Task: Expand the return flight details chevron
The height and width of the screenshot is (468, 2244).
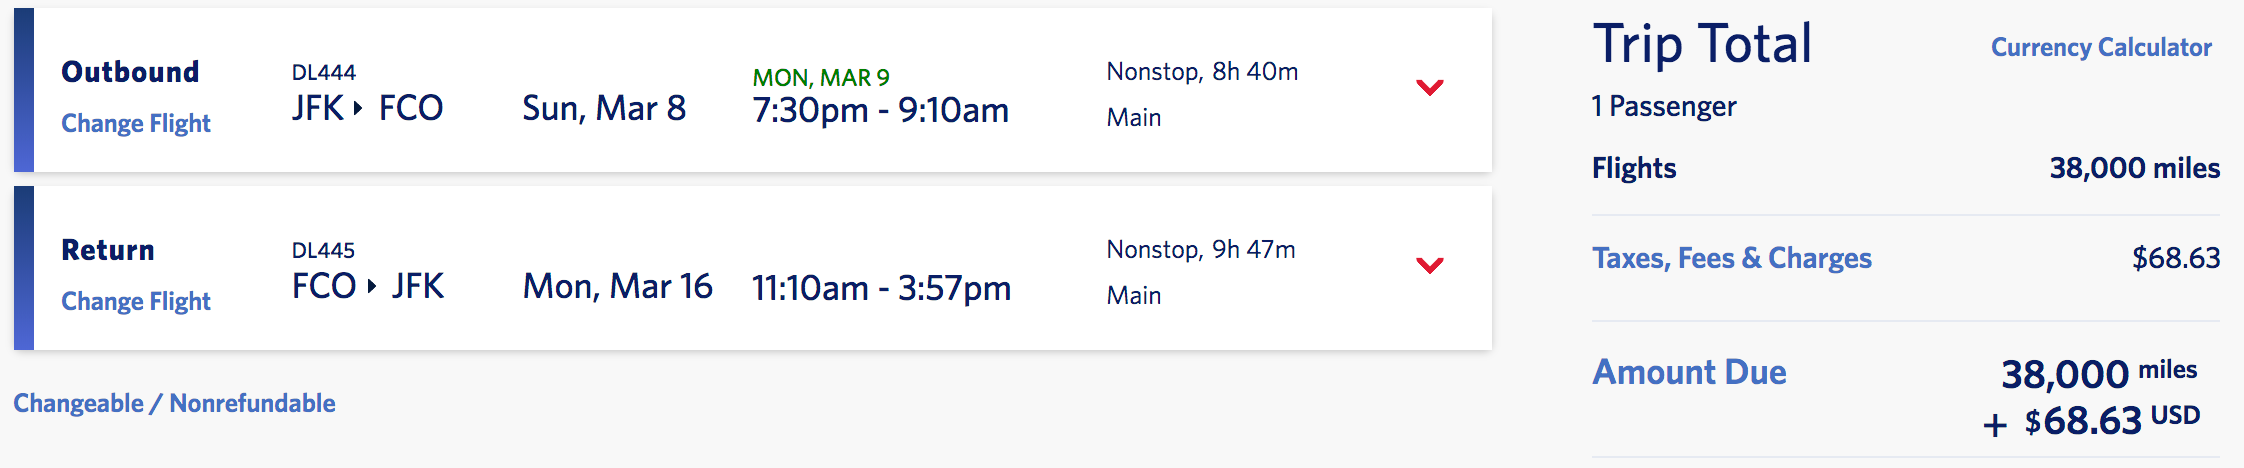Action: click(x=1430, y=266)
